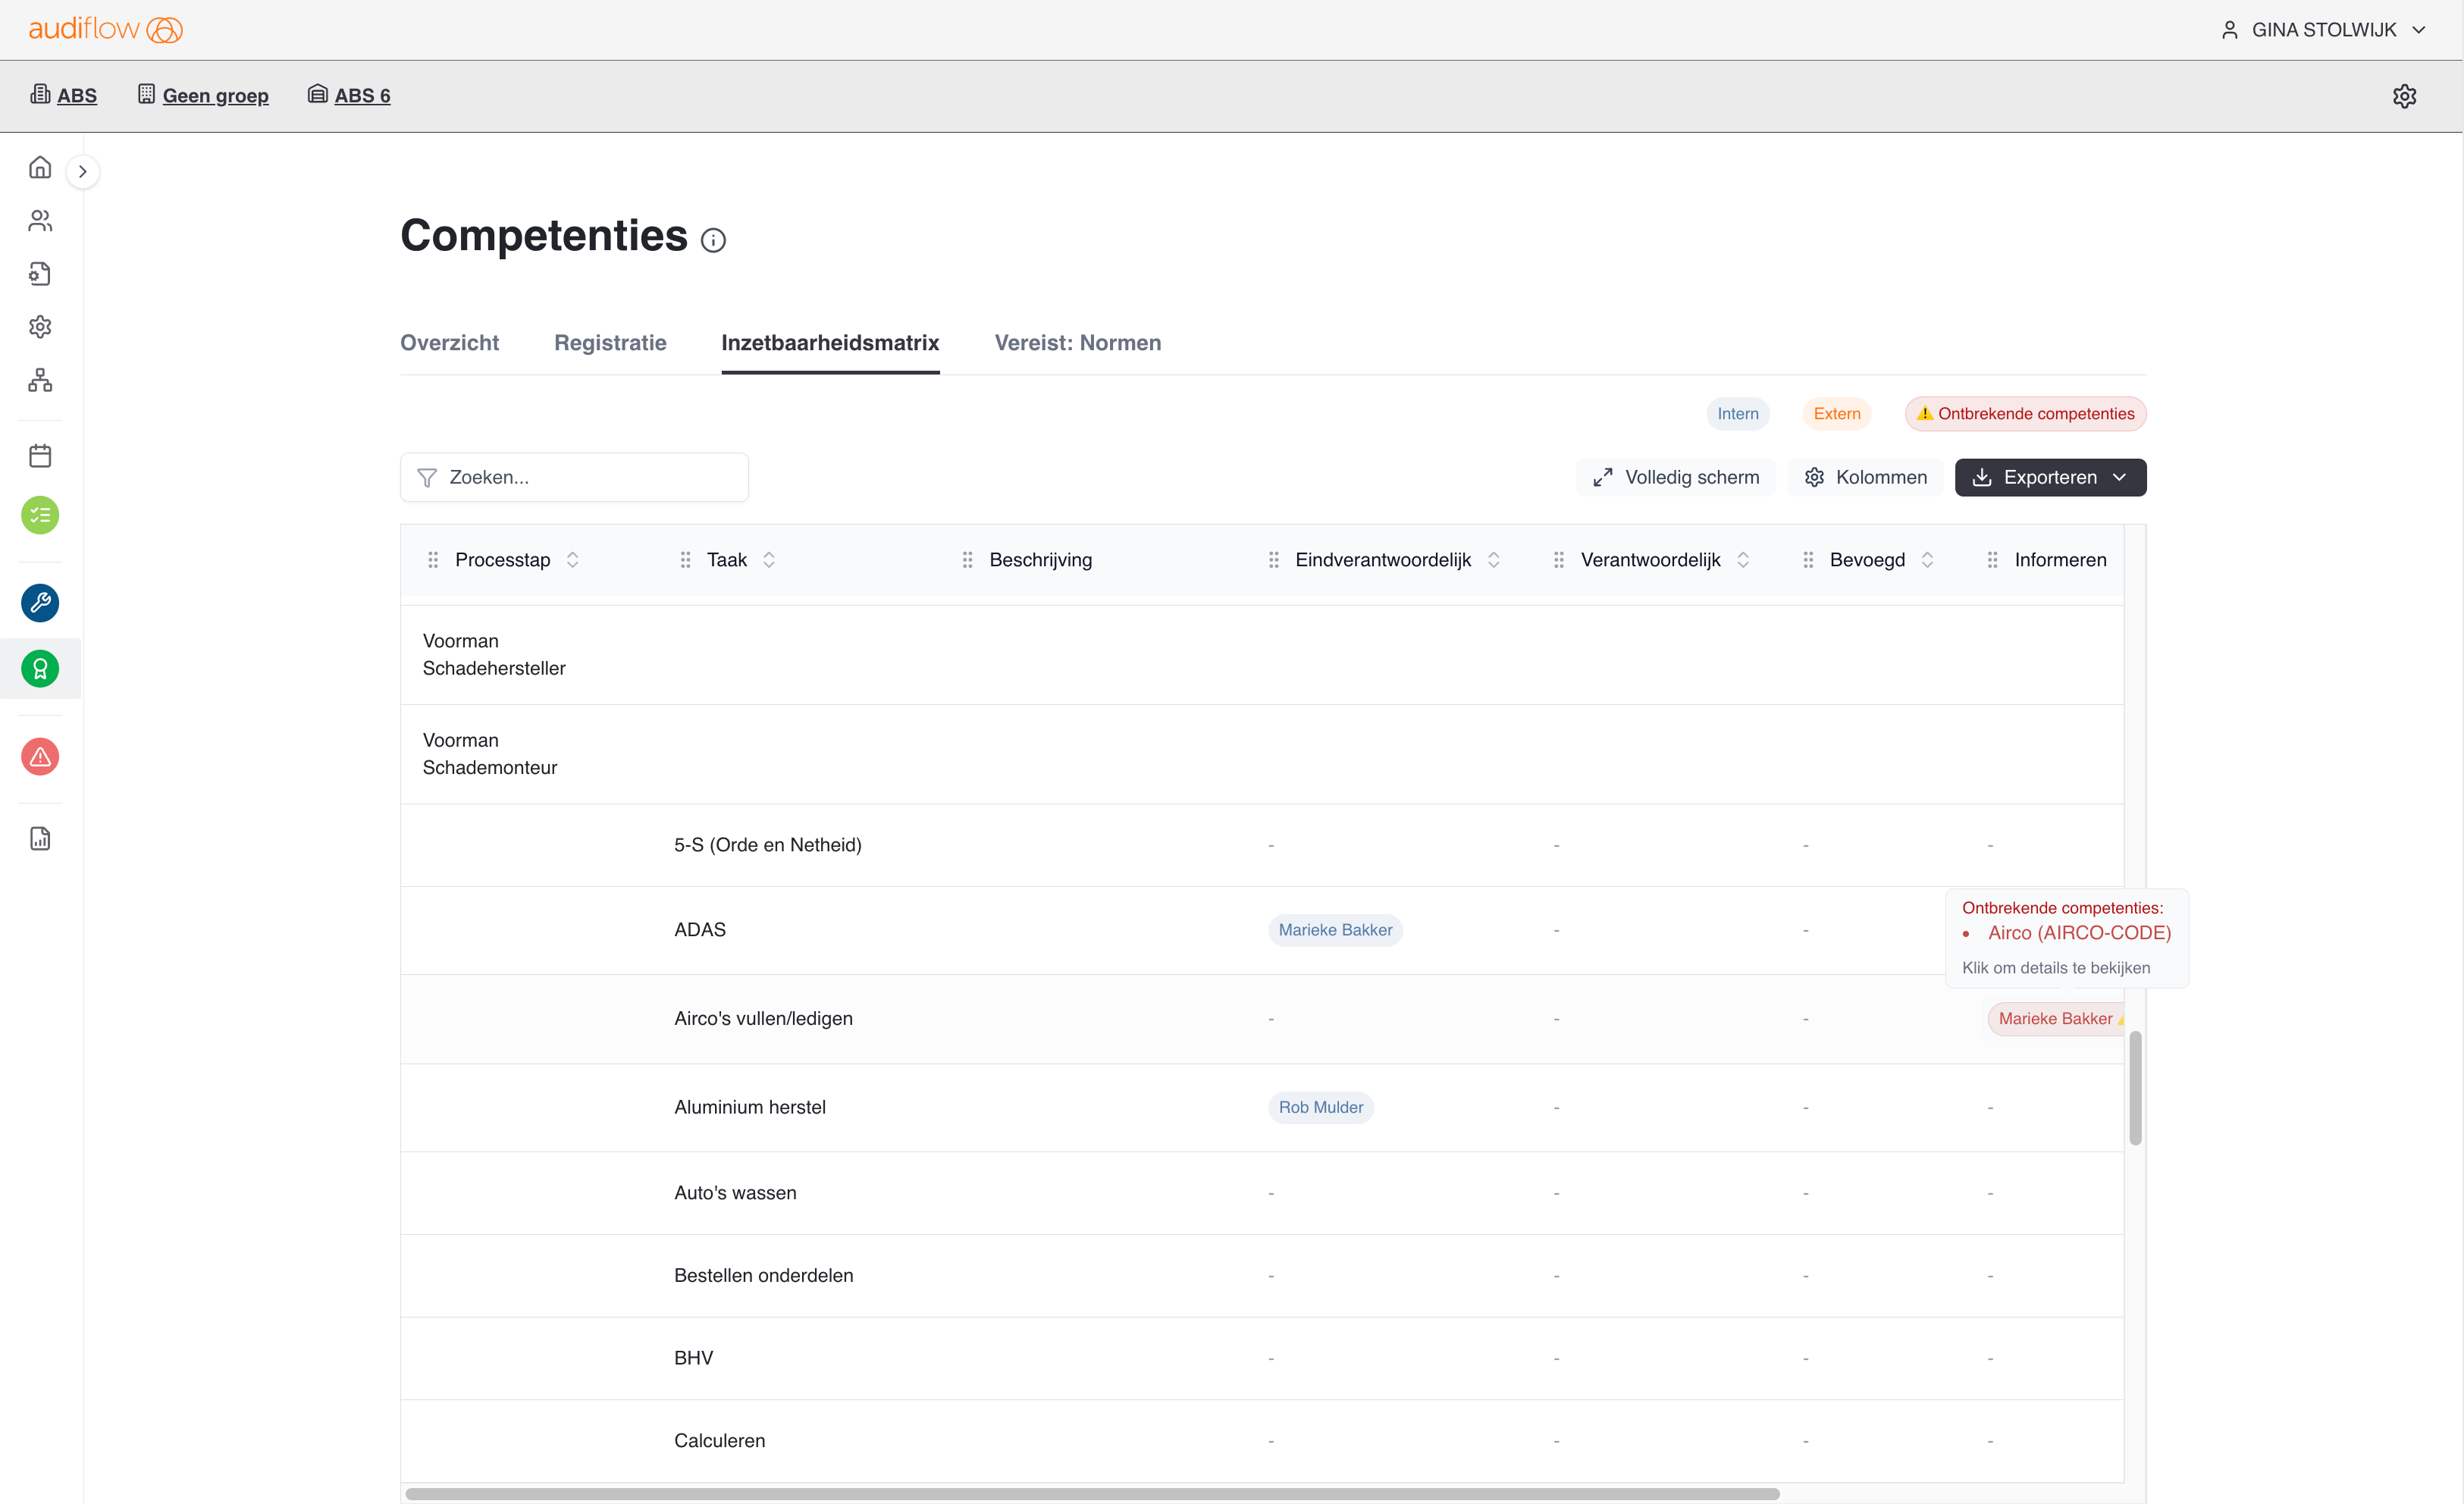
Task: Click the 5-S (Orde en Netheid) task
Action: [767, 845]
